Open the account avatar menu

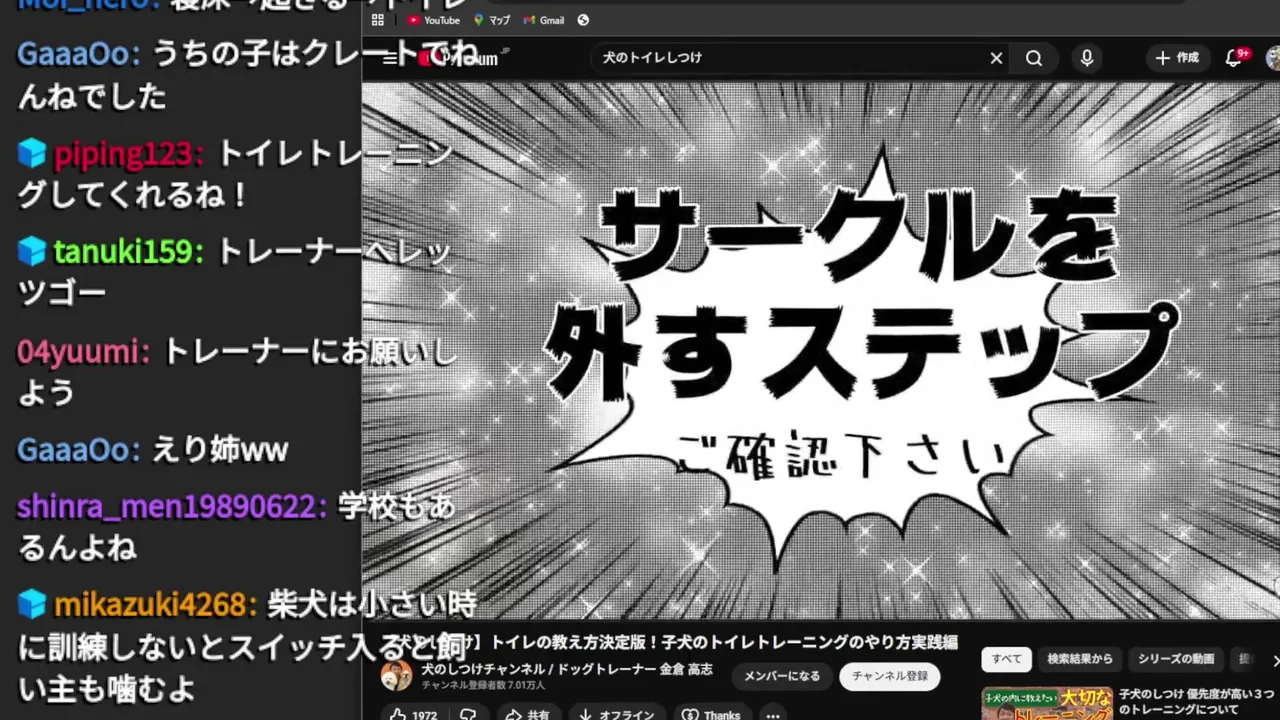click(x=1272, y=58)
